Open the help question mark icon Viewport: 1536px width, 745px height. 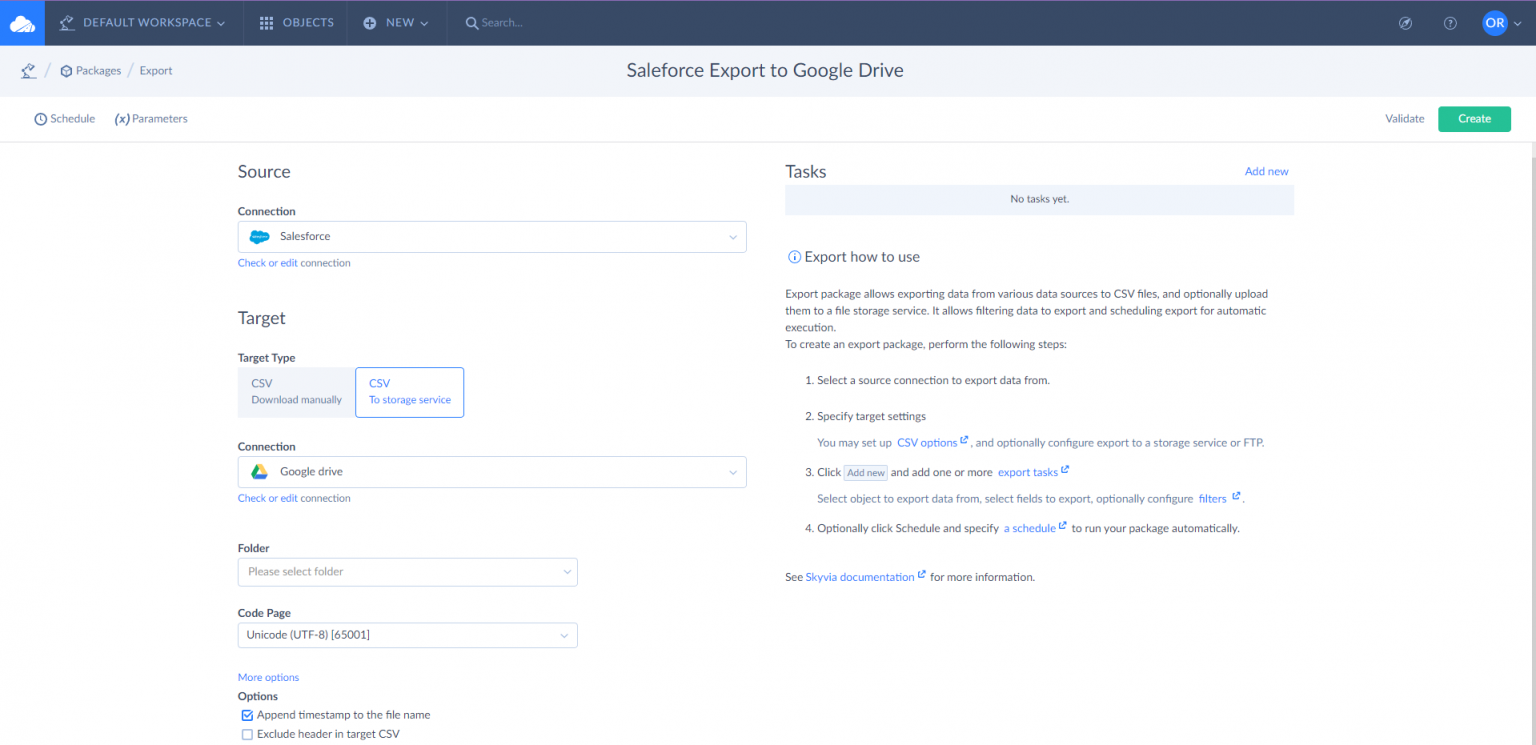coord(1450,23)
